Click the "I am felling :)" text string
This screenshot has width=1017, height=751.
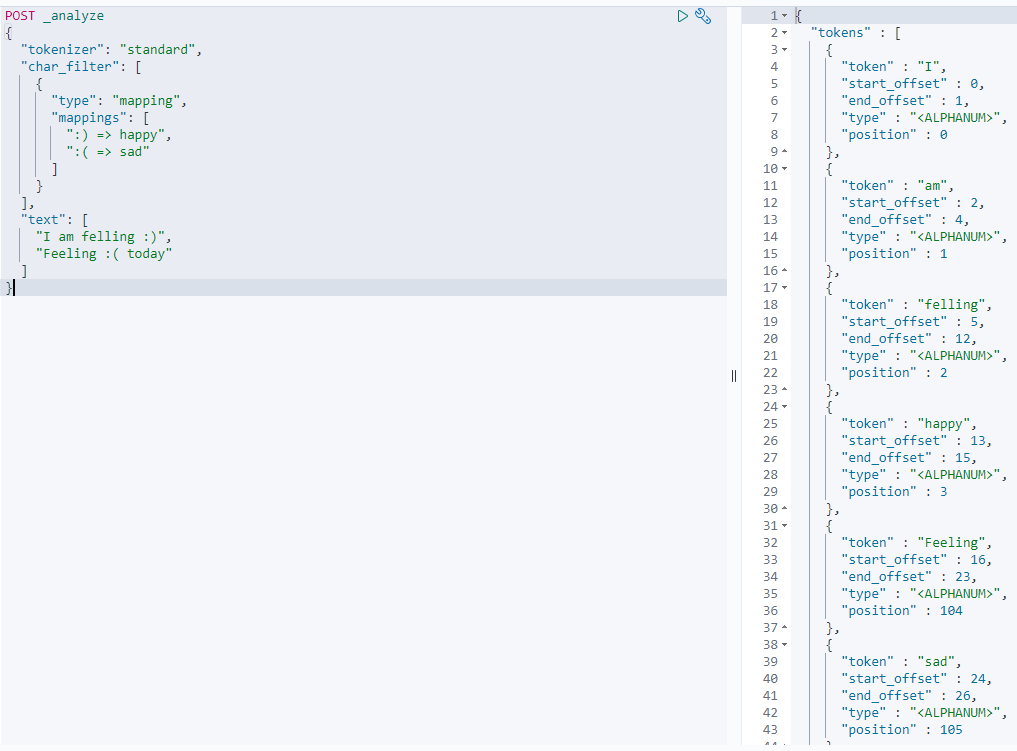pyautogui.click(x=104, y=237)
